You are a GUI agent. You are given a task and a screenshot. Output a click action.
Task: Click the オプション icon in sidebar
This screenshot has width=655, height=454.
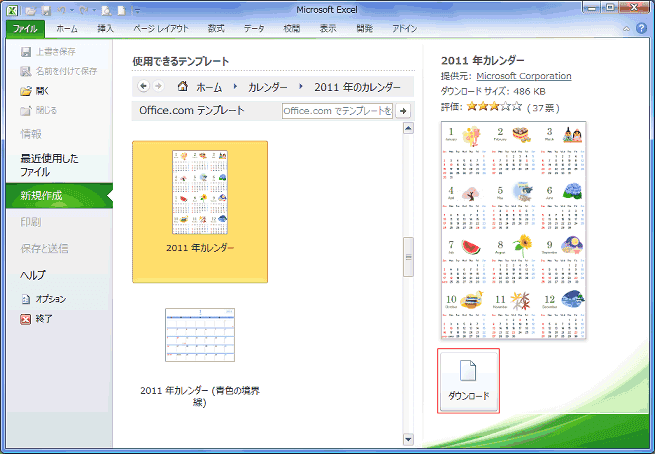[x=26, y=299]
